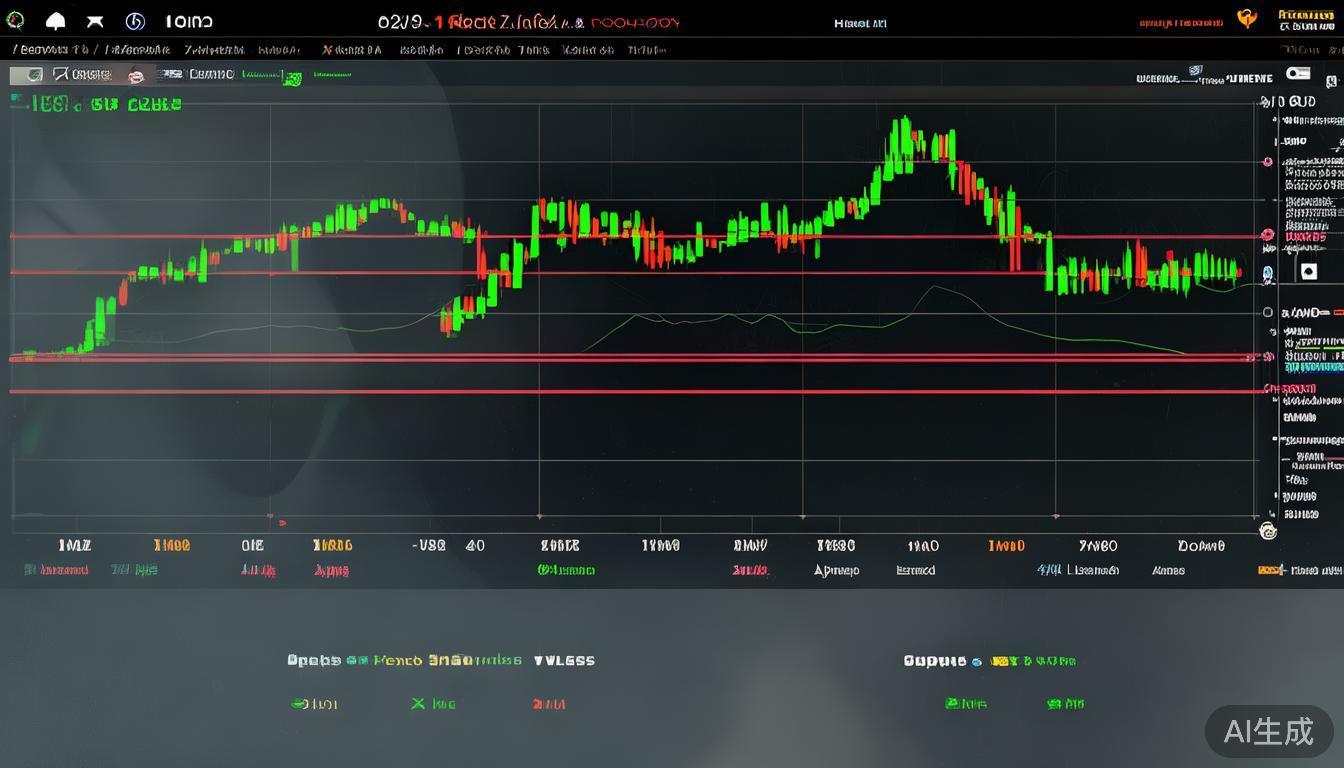Open the grey dropdown box at chart toolbar left
This screenshot has width=1344, height=768.
click(x=26, y=75)
